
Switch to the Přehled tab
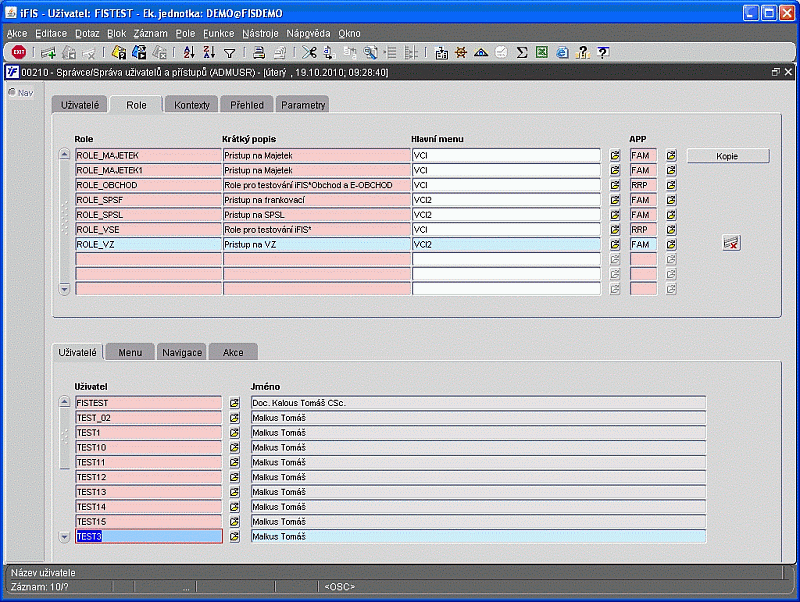point(247,105)
